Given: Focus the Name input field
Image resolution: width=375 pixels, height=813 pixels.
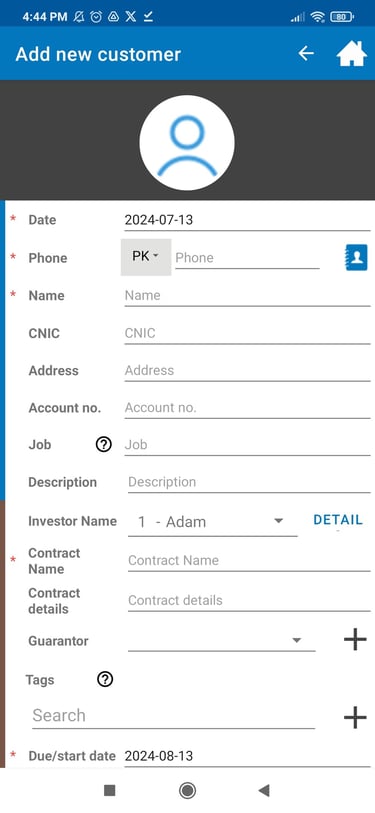Looking at the screenshot, I should tap(247, 296).
